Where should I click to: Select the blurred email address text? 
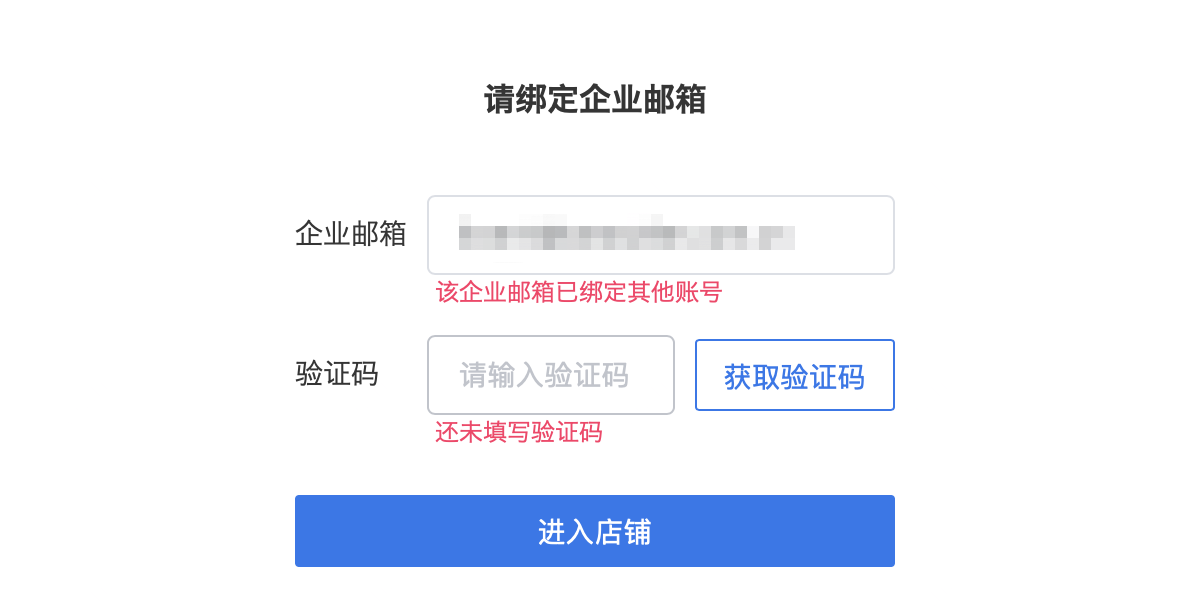pos(625,236)
